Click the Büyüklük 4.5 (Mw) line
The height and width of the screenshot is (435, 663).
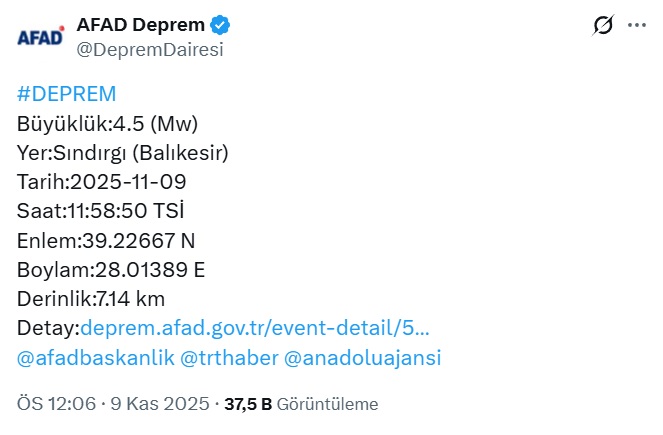pos(108,124)
